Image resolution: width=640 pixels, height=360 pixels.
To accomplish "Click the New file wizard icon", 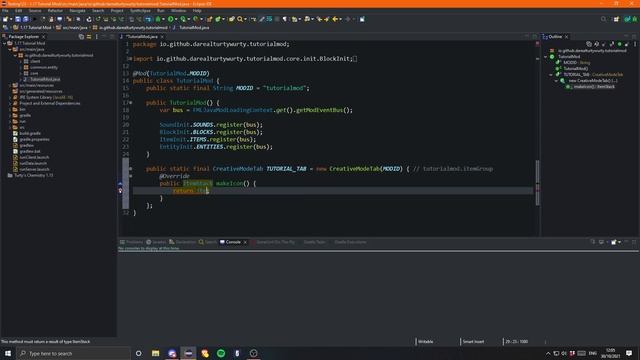I will 5,19.
